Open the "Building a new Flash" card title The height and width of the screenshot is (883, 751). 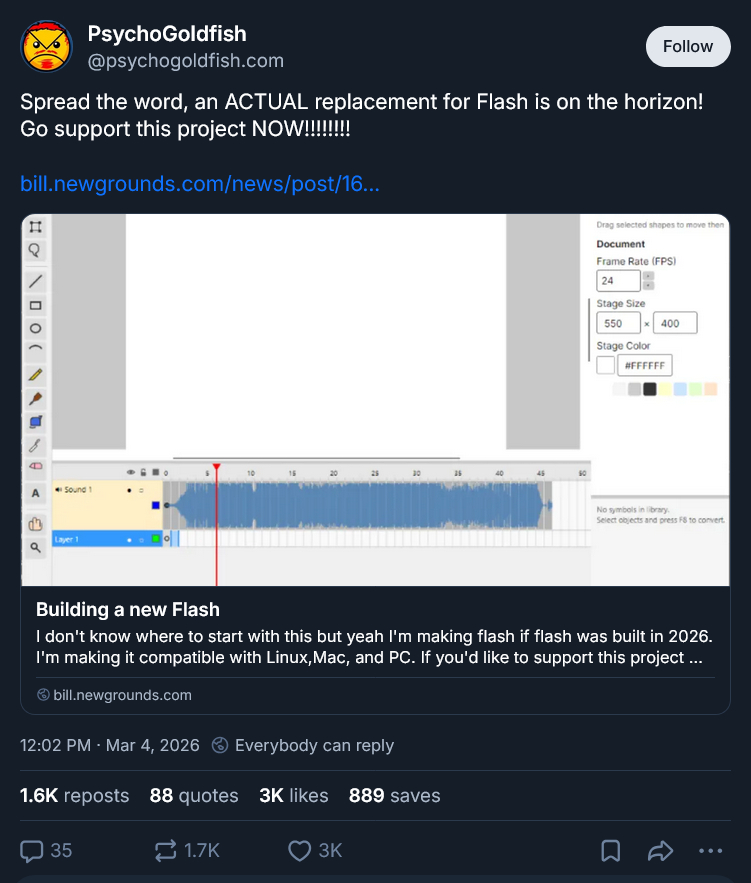pyautogui.click(x=128, y=609)
